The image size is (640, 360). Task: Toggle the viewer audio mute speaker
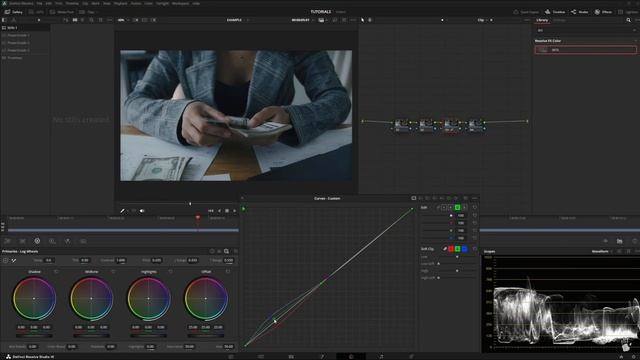(x=142, y=211)
